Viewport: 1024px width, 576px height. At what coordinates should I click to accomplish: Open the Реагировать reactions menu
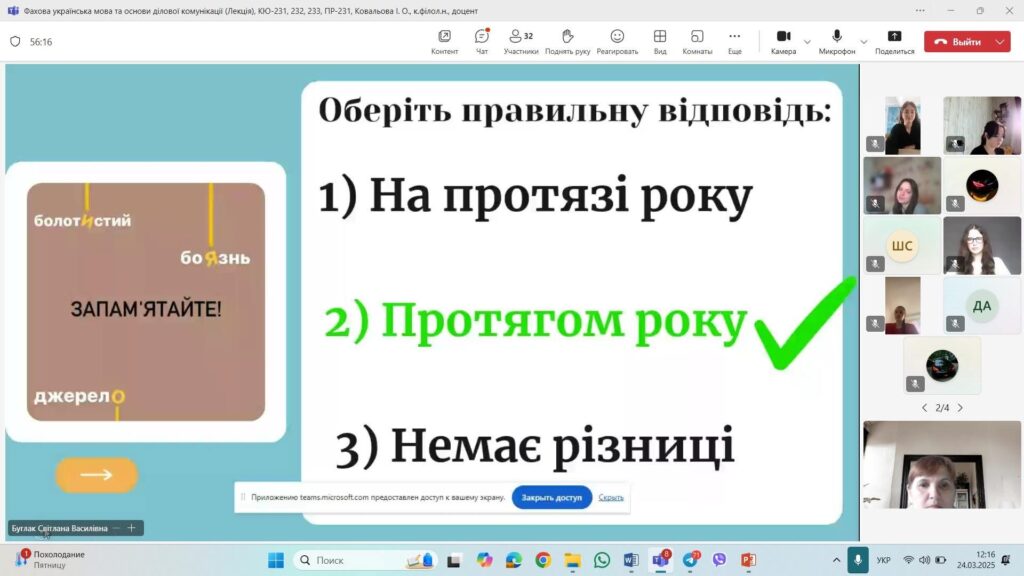[617, 41]
